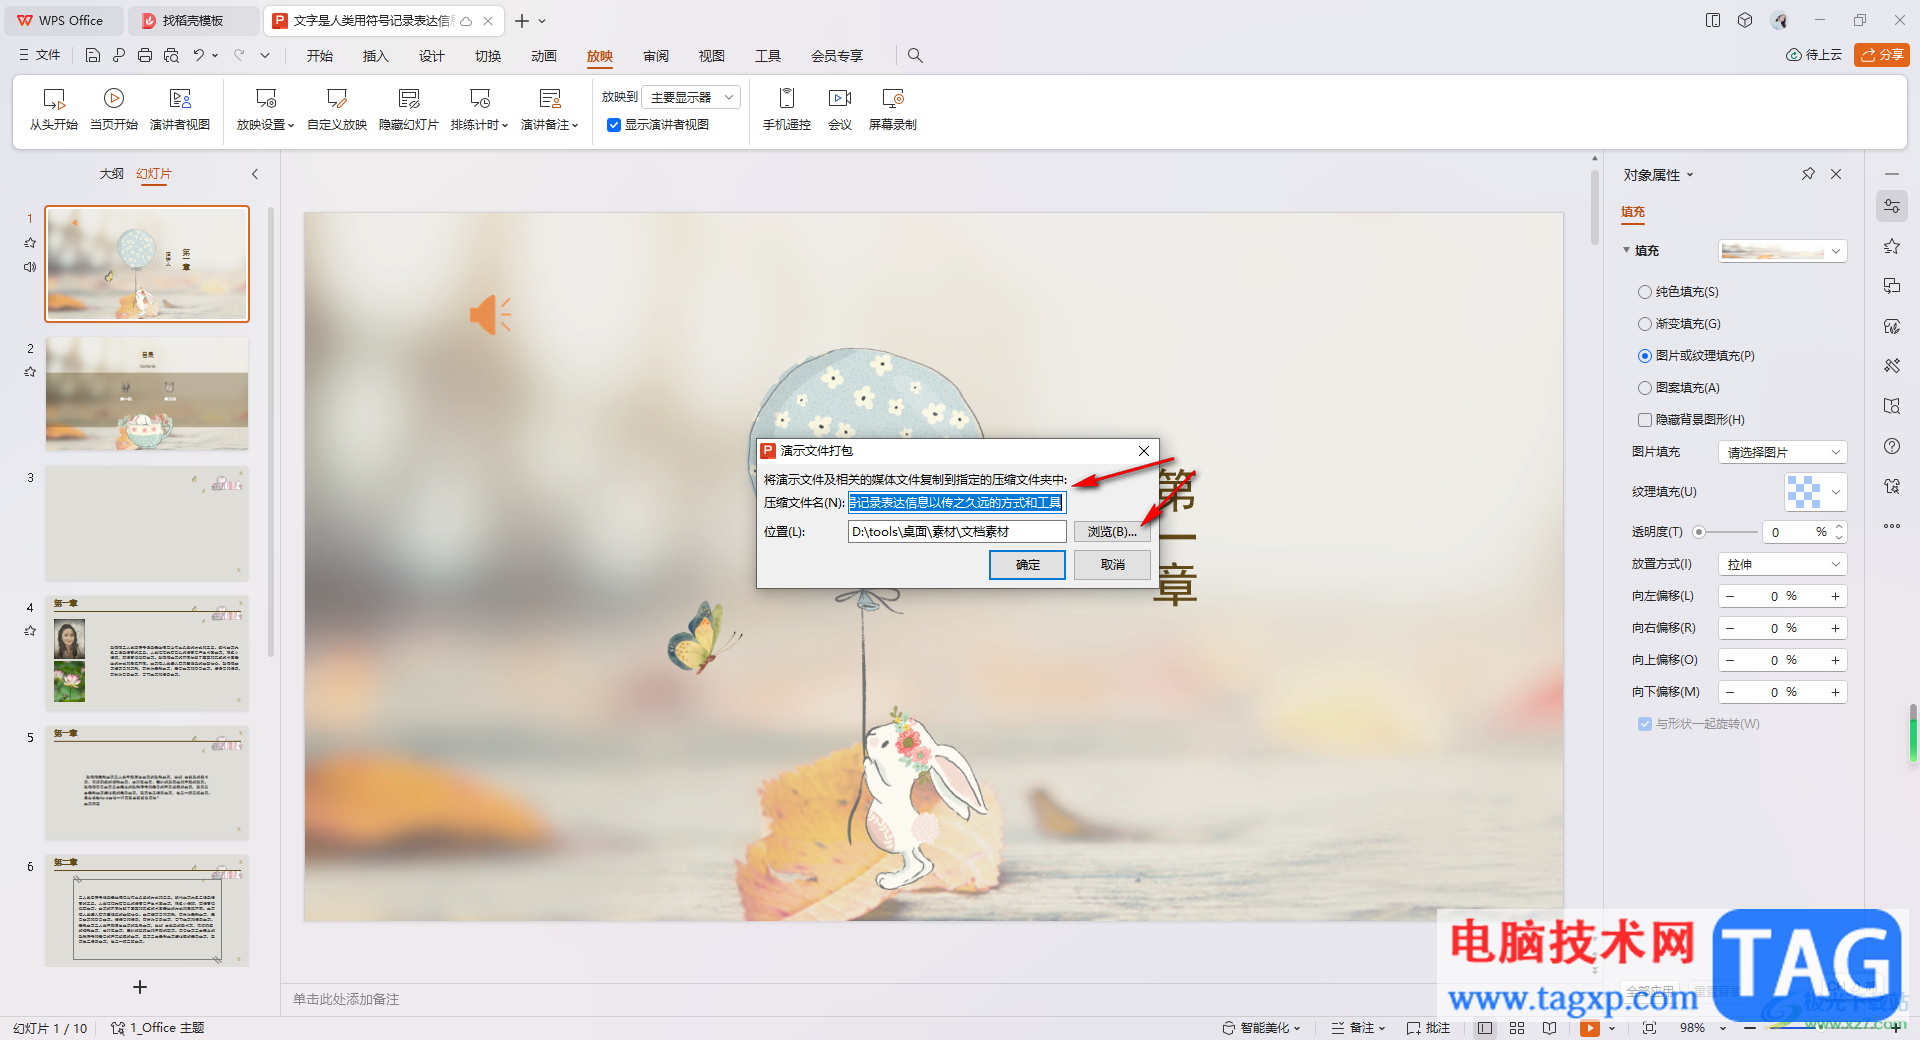Screen dimensions: 1920x1040
Task: Open phone remote control icon
Action: [x=787, y=98]
